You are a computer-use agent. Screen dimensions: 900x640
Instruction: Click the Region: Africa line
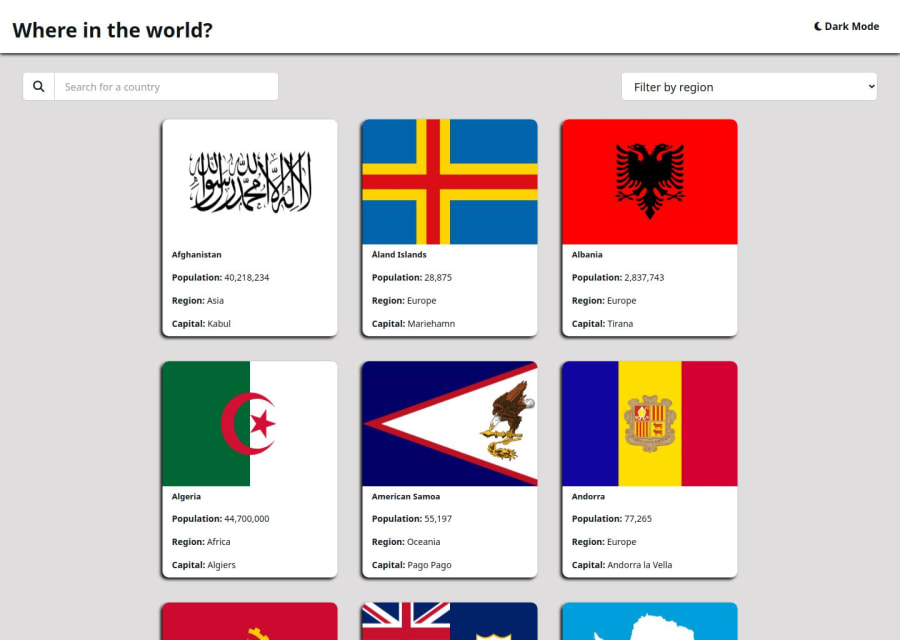201,542
